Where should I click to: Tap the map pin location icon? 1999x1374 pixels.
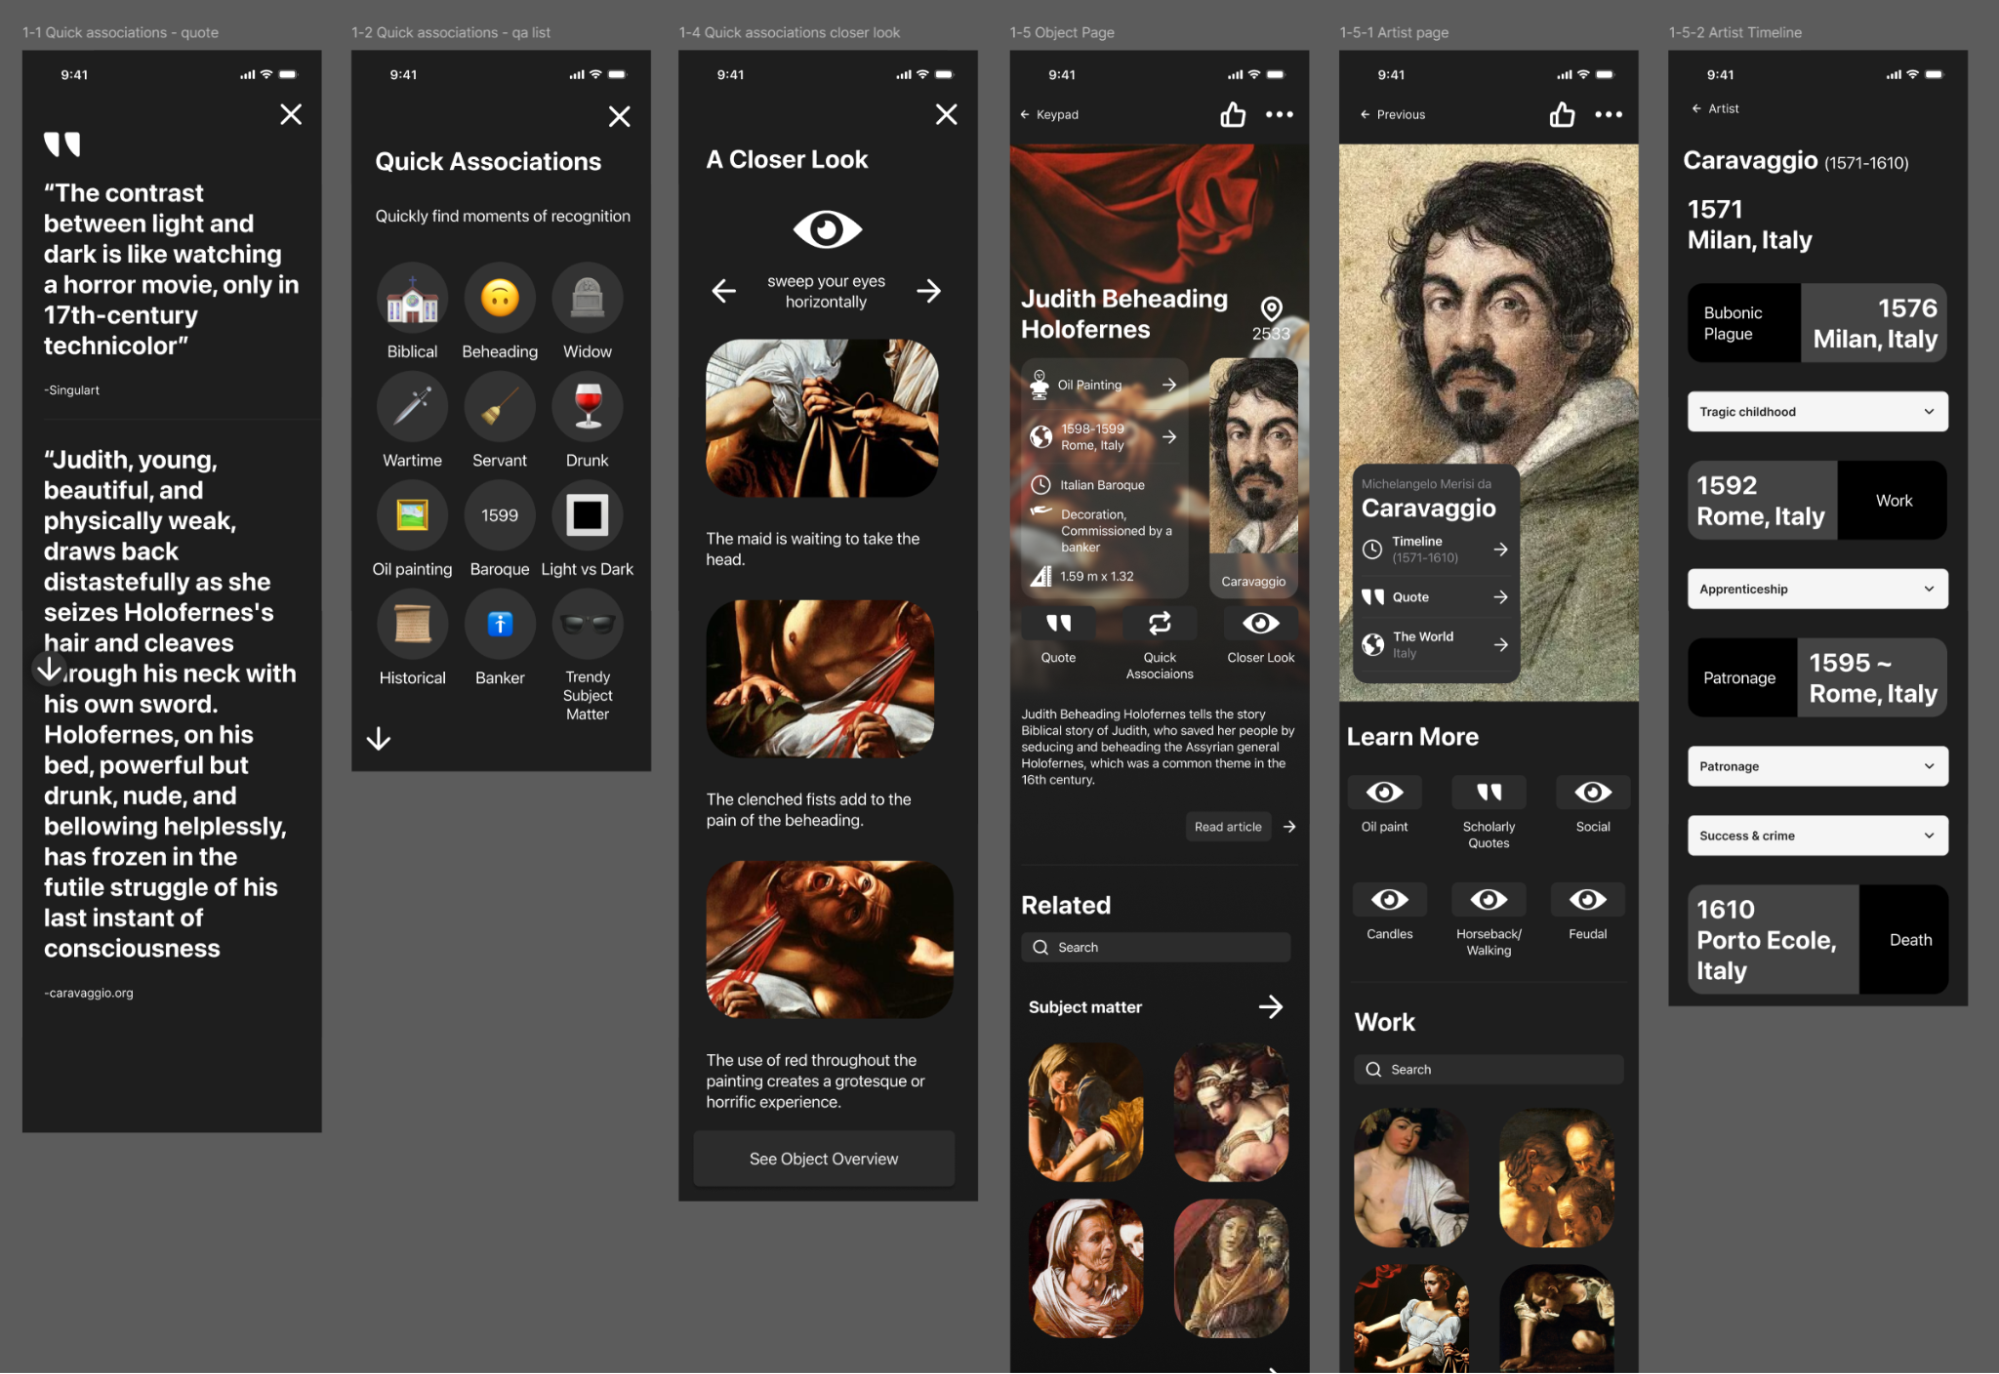1271,308
